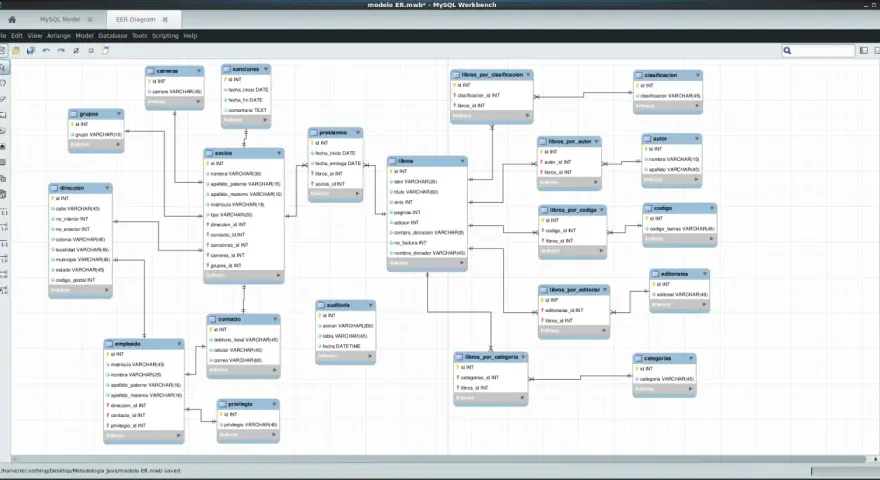
Task: Click the table icon on libros header
Action: click(392, 161)
